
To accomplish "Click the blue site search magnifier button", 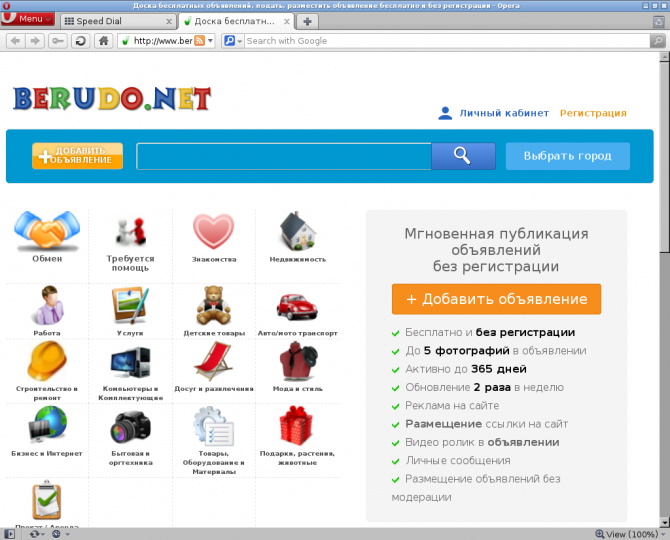I will tap(463, 156).
